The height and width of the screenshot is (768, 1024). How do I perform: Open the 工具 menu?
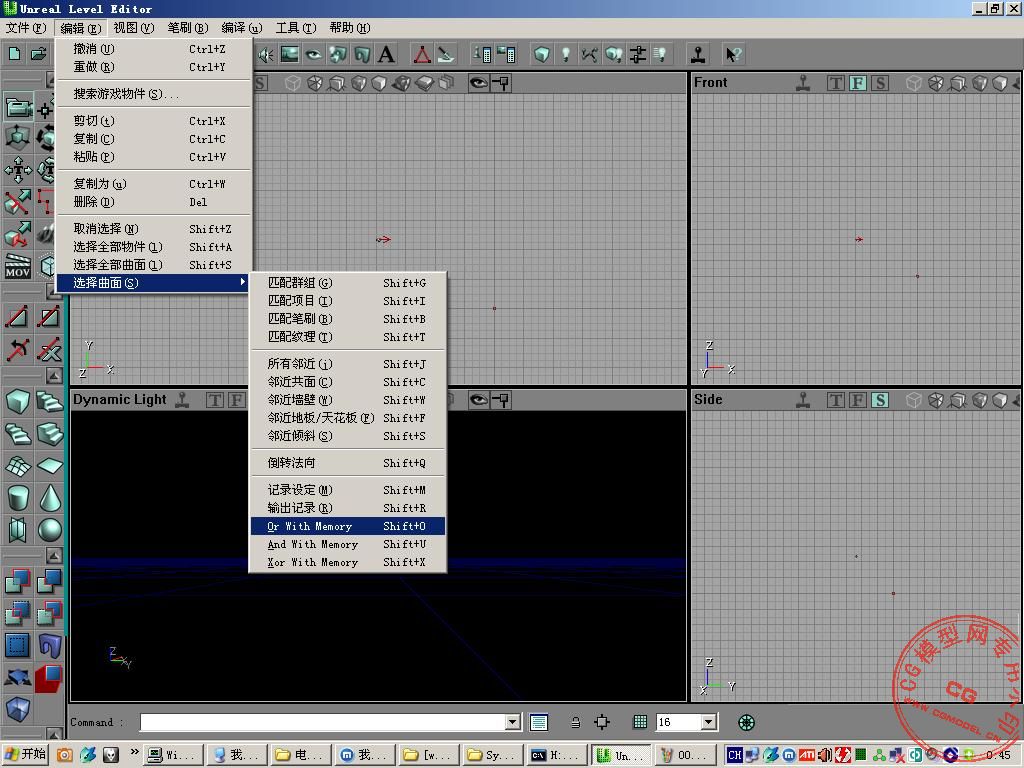(x=295, y=27)
